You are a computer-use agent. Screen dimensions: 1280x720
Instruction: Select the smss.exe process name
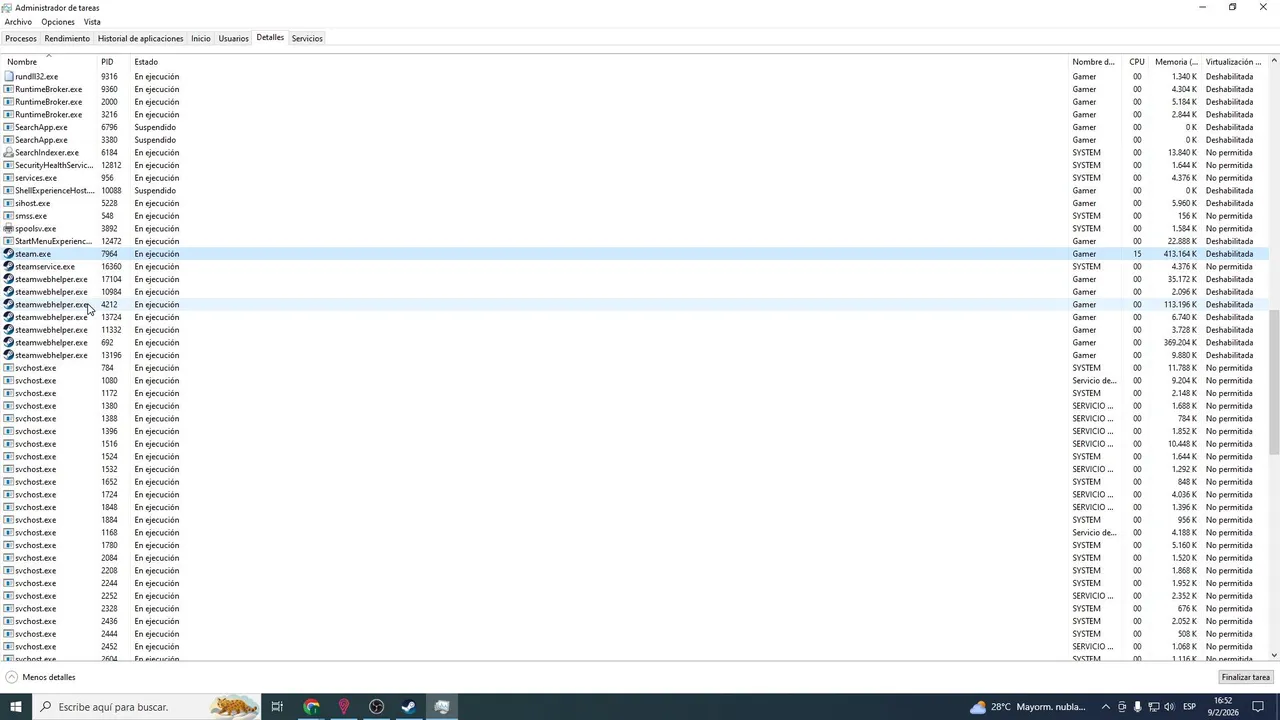31,216
